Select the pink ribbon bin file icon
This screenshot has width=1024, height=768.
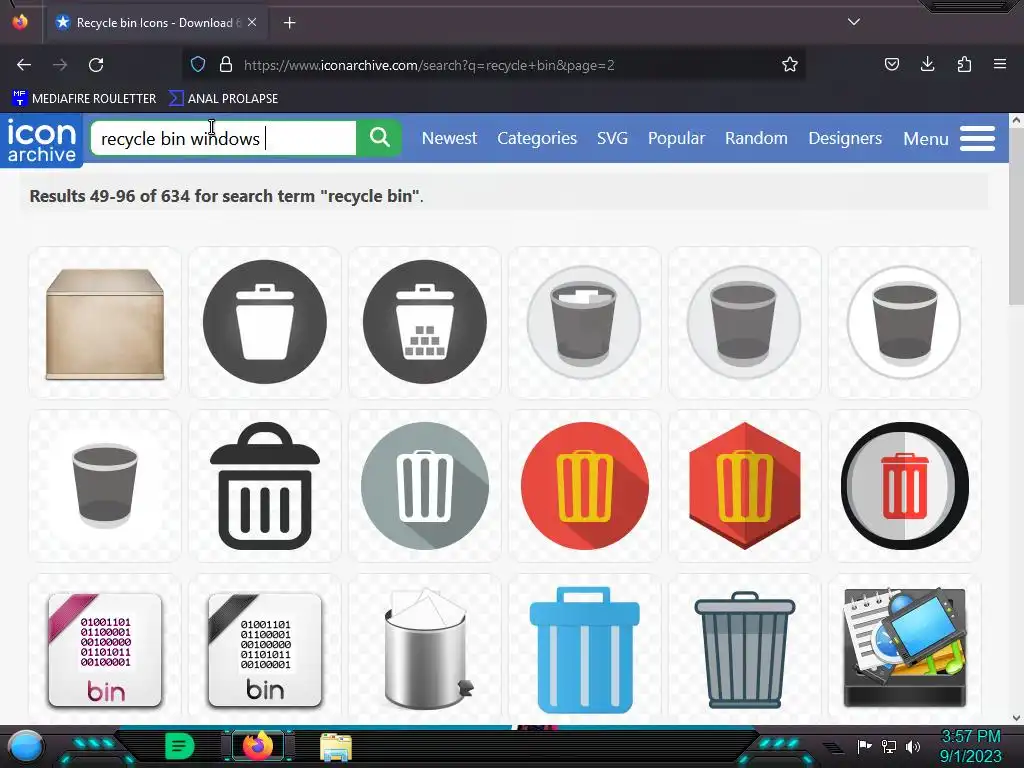coord(104,649)
